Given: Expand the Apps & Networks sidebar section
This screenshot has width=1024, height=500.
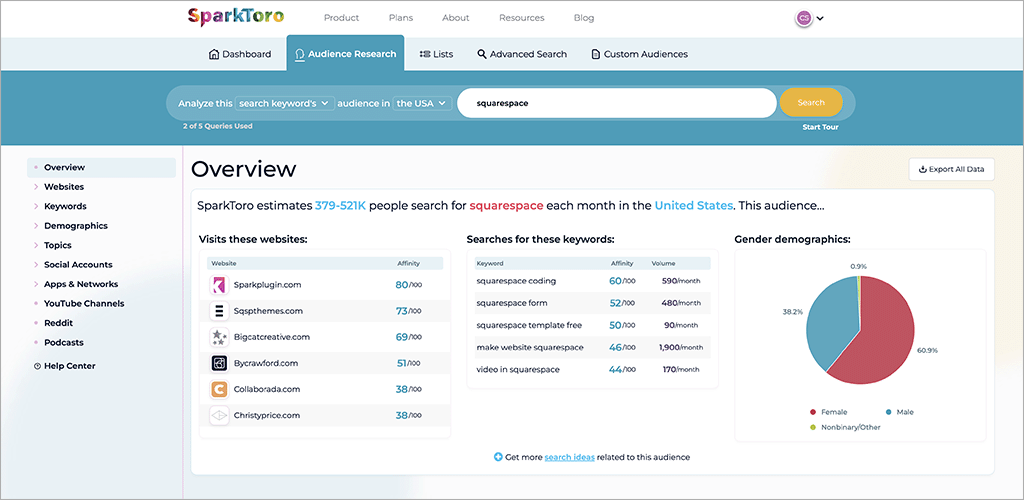Looking at the screenshot, I should [x=81, y=285].
